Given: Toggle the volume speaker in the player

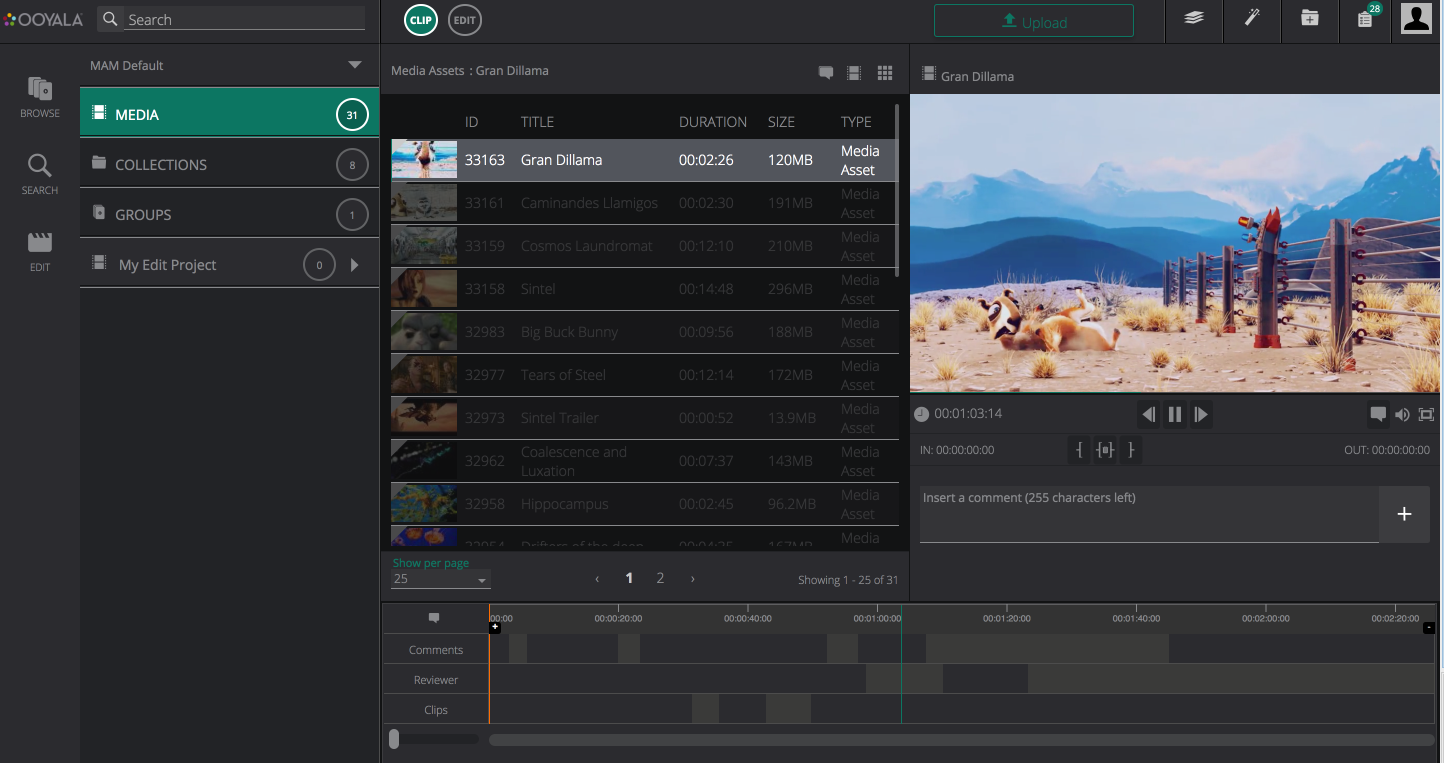Looking at the screenshot, I should (1402, 414).
